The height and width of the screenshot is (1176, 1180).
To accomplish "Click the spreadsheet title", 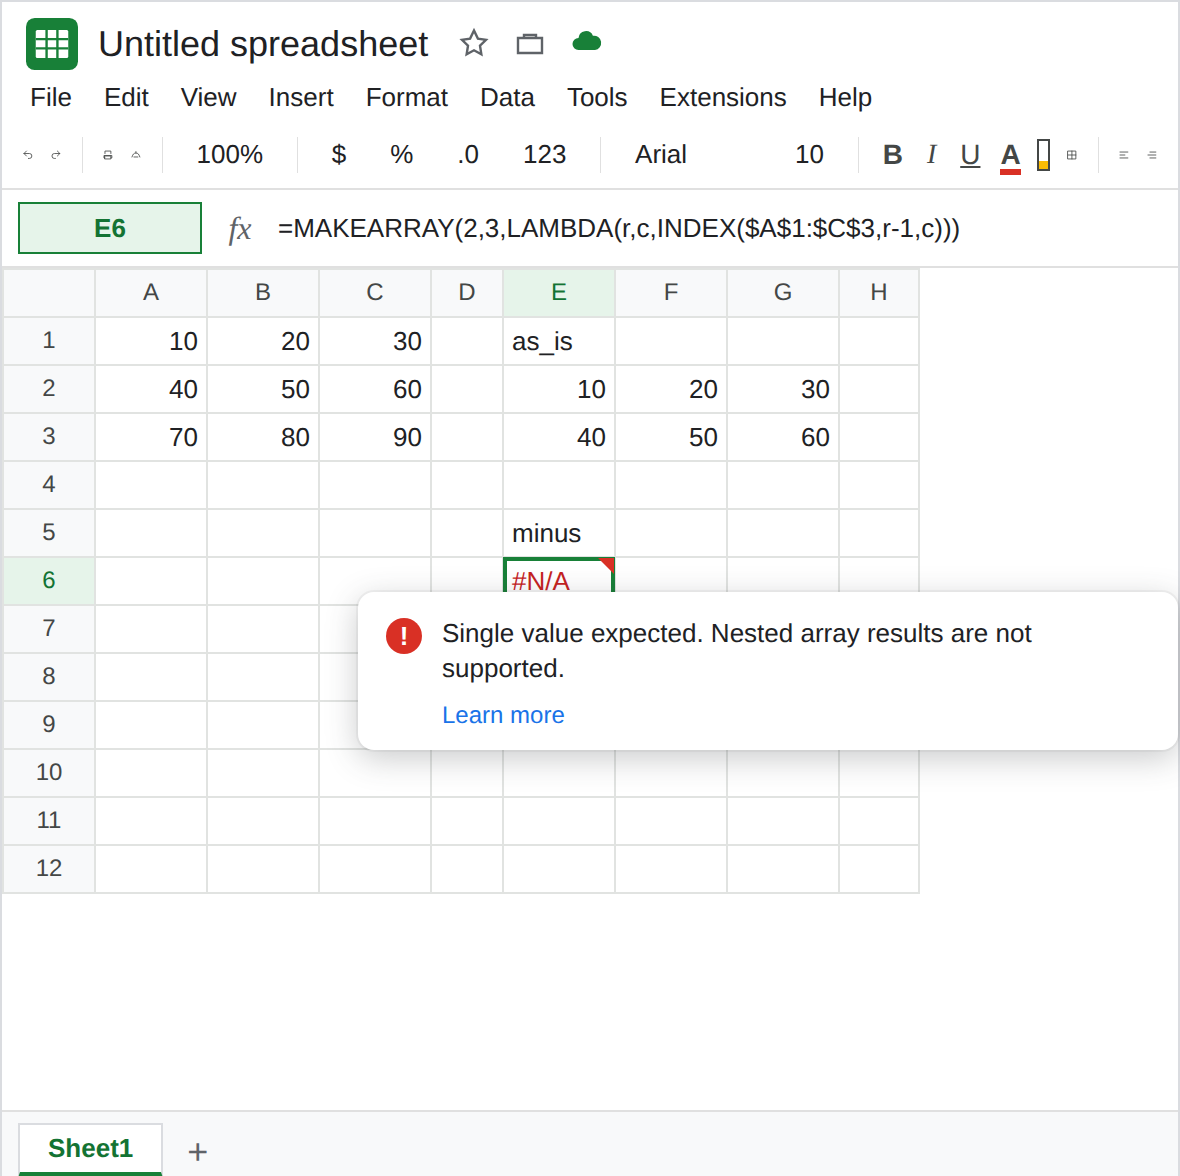I will click(x=263, y=44).
